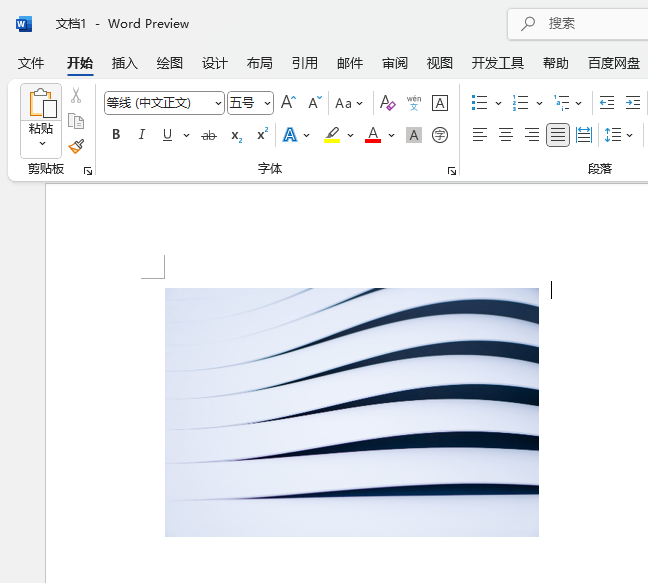This screenshot has height=583, width=648.
Task: Open the font name dropdown 等线
Action: point(219,103)
